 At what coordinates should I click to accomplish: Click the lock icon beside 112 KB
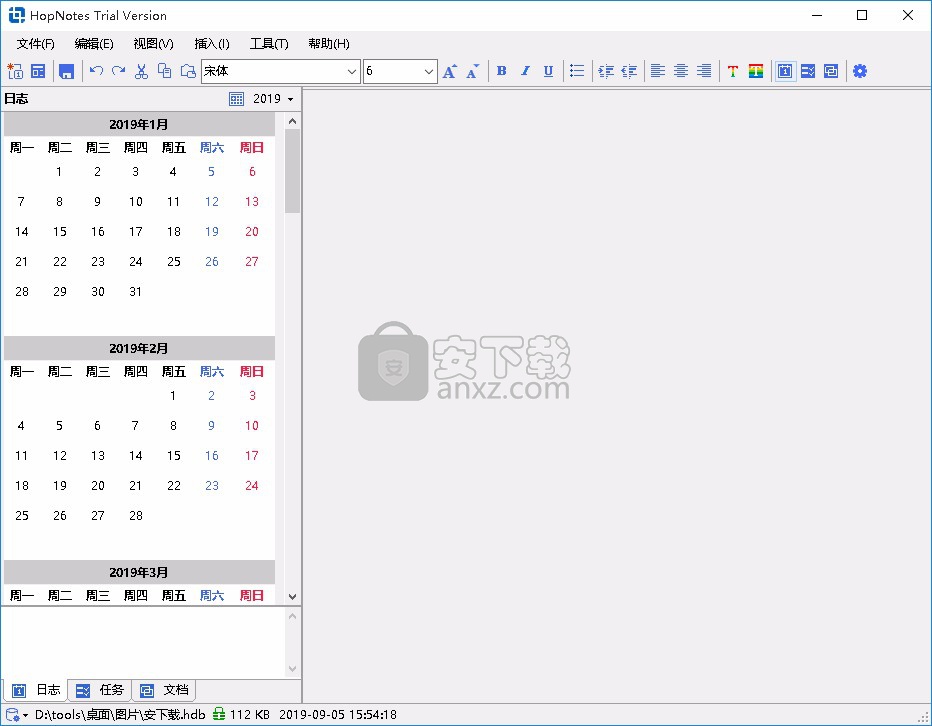click(x=219, y=715)
